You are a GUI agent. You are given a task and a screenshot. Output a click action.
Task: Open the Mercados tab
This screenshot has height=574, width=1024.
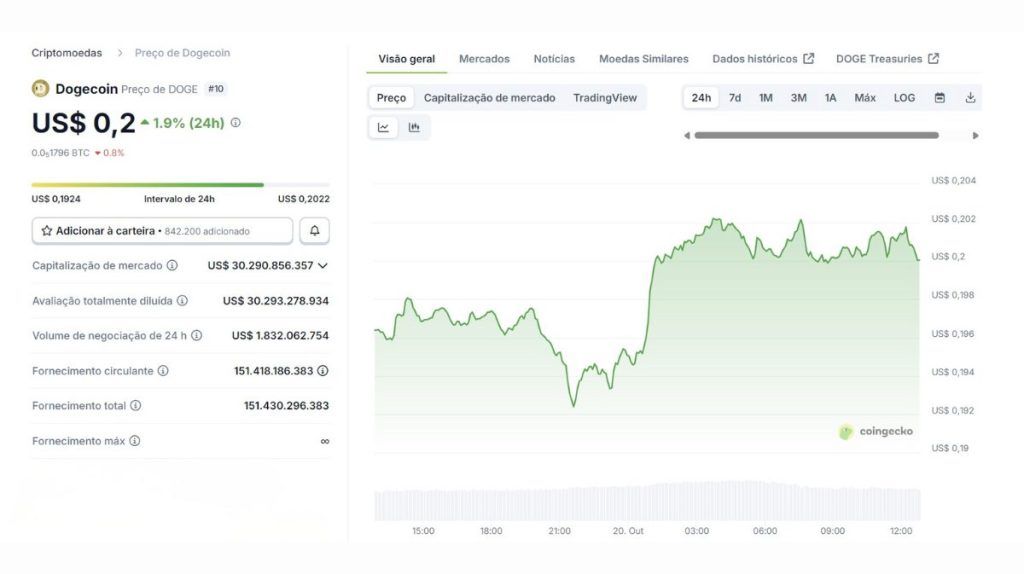coord(484,59)
